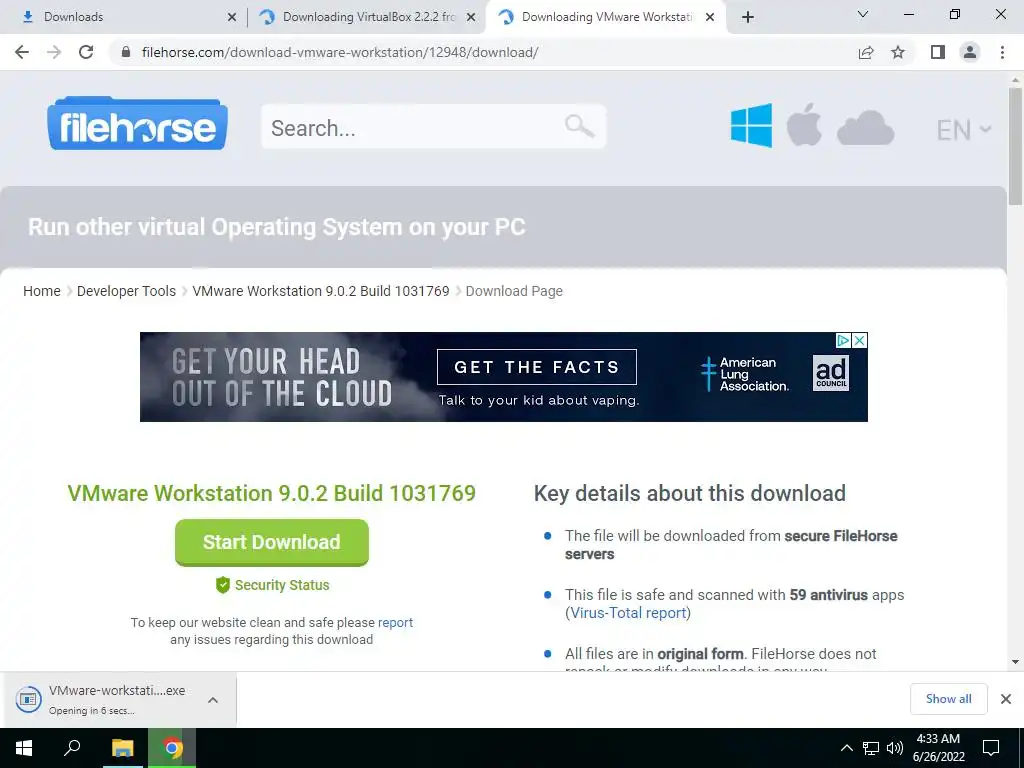Open the Windows Start menu

point(24,748)
